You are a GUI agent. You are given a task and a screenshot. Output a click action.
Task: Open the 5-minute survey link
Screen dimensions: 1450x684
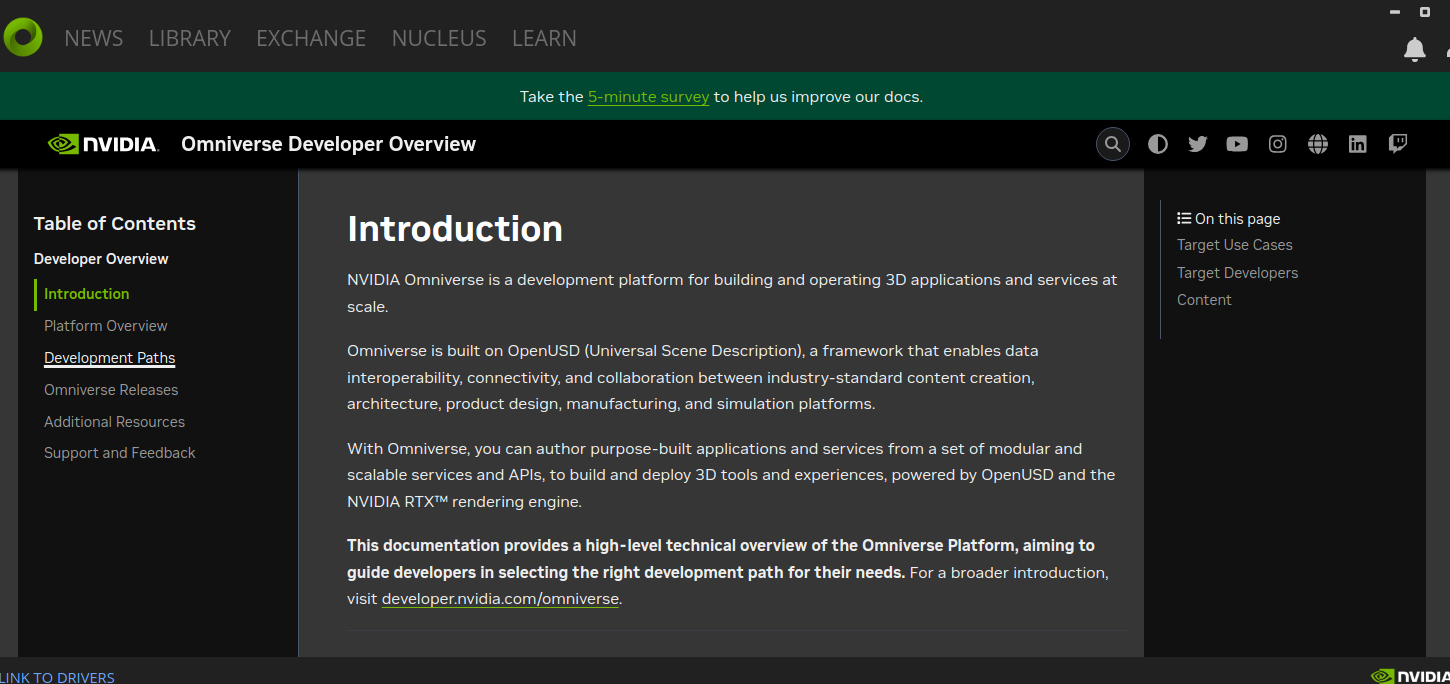(648, 97)
